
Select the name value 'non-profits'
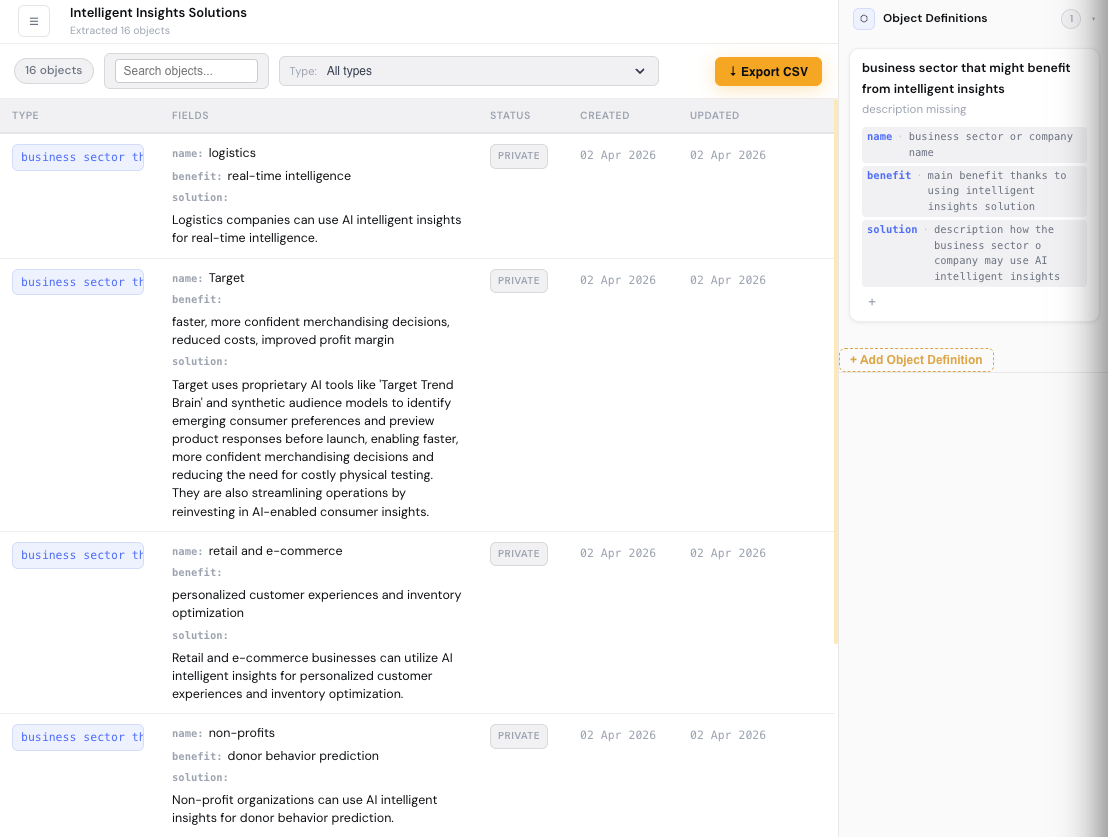tap(242, 733)
